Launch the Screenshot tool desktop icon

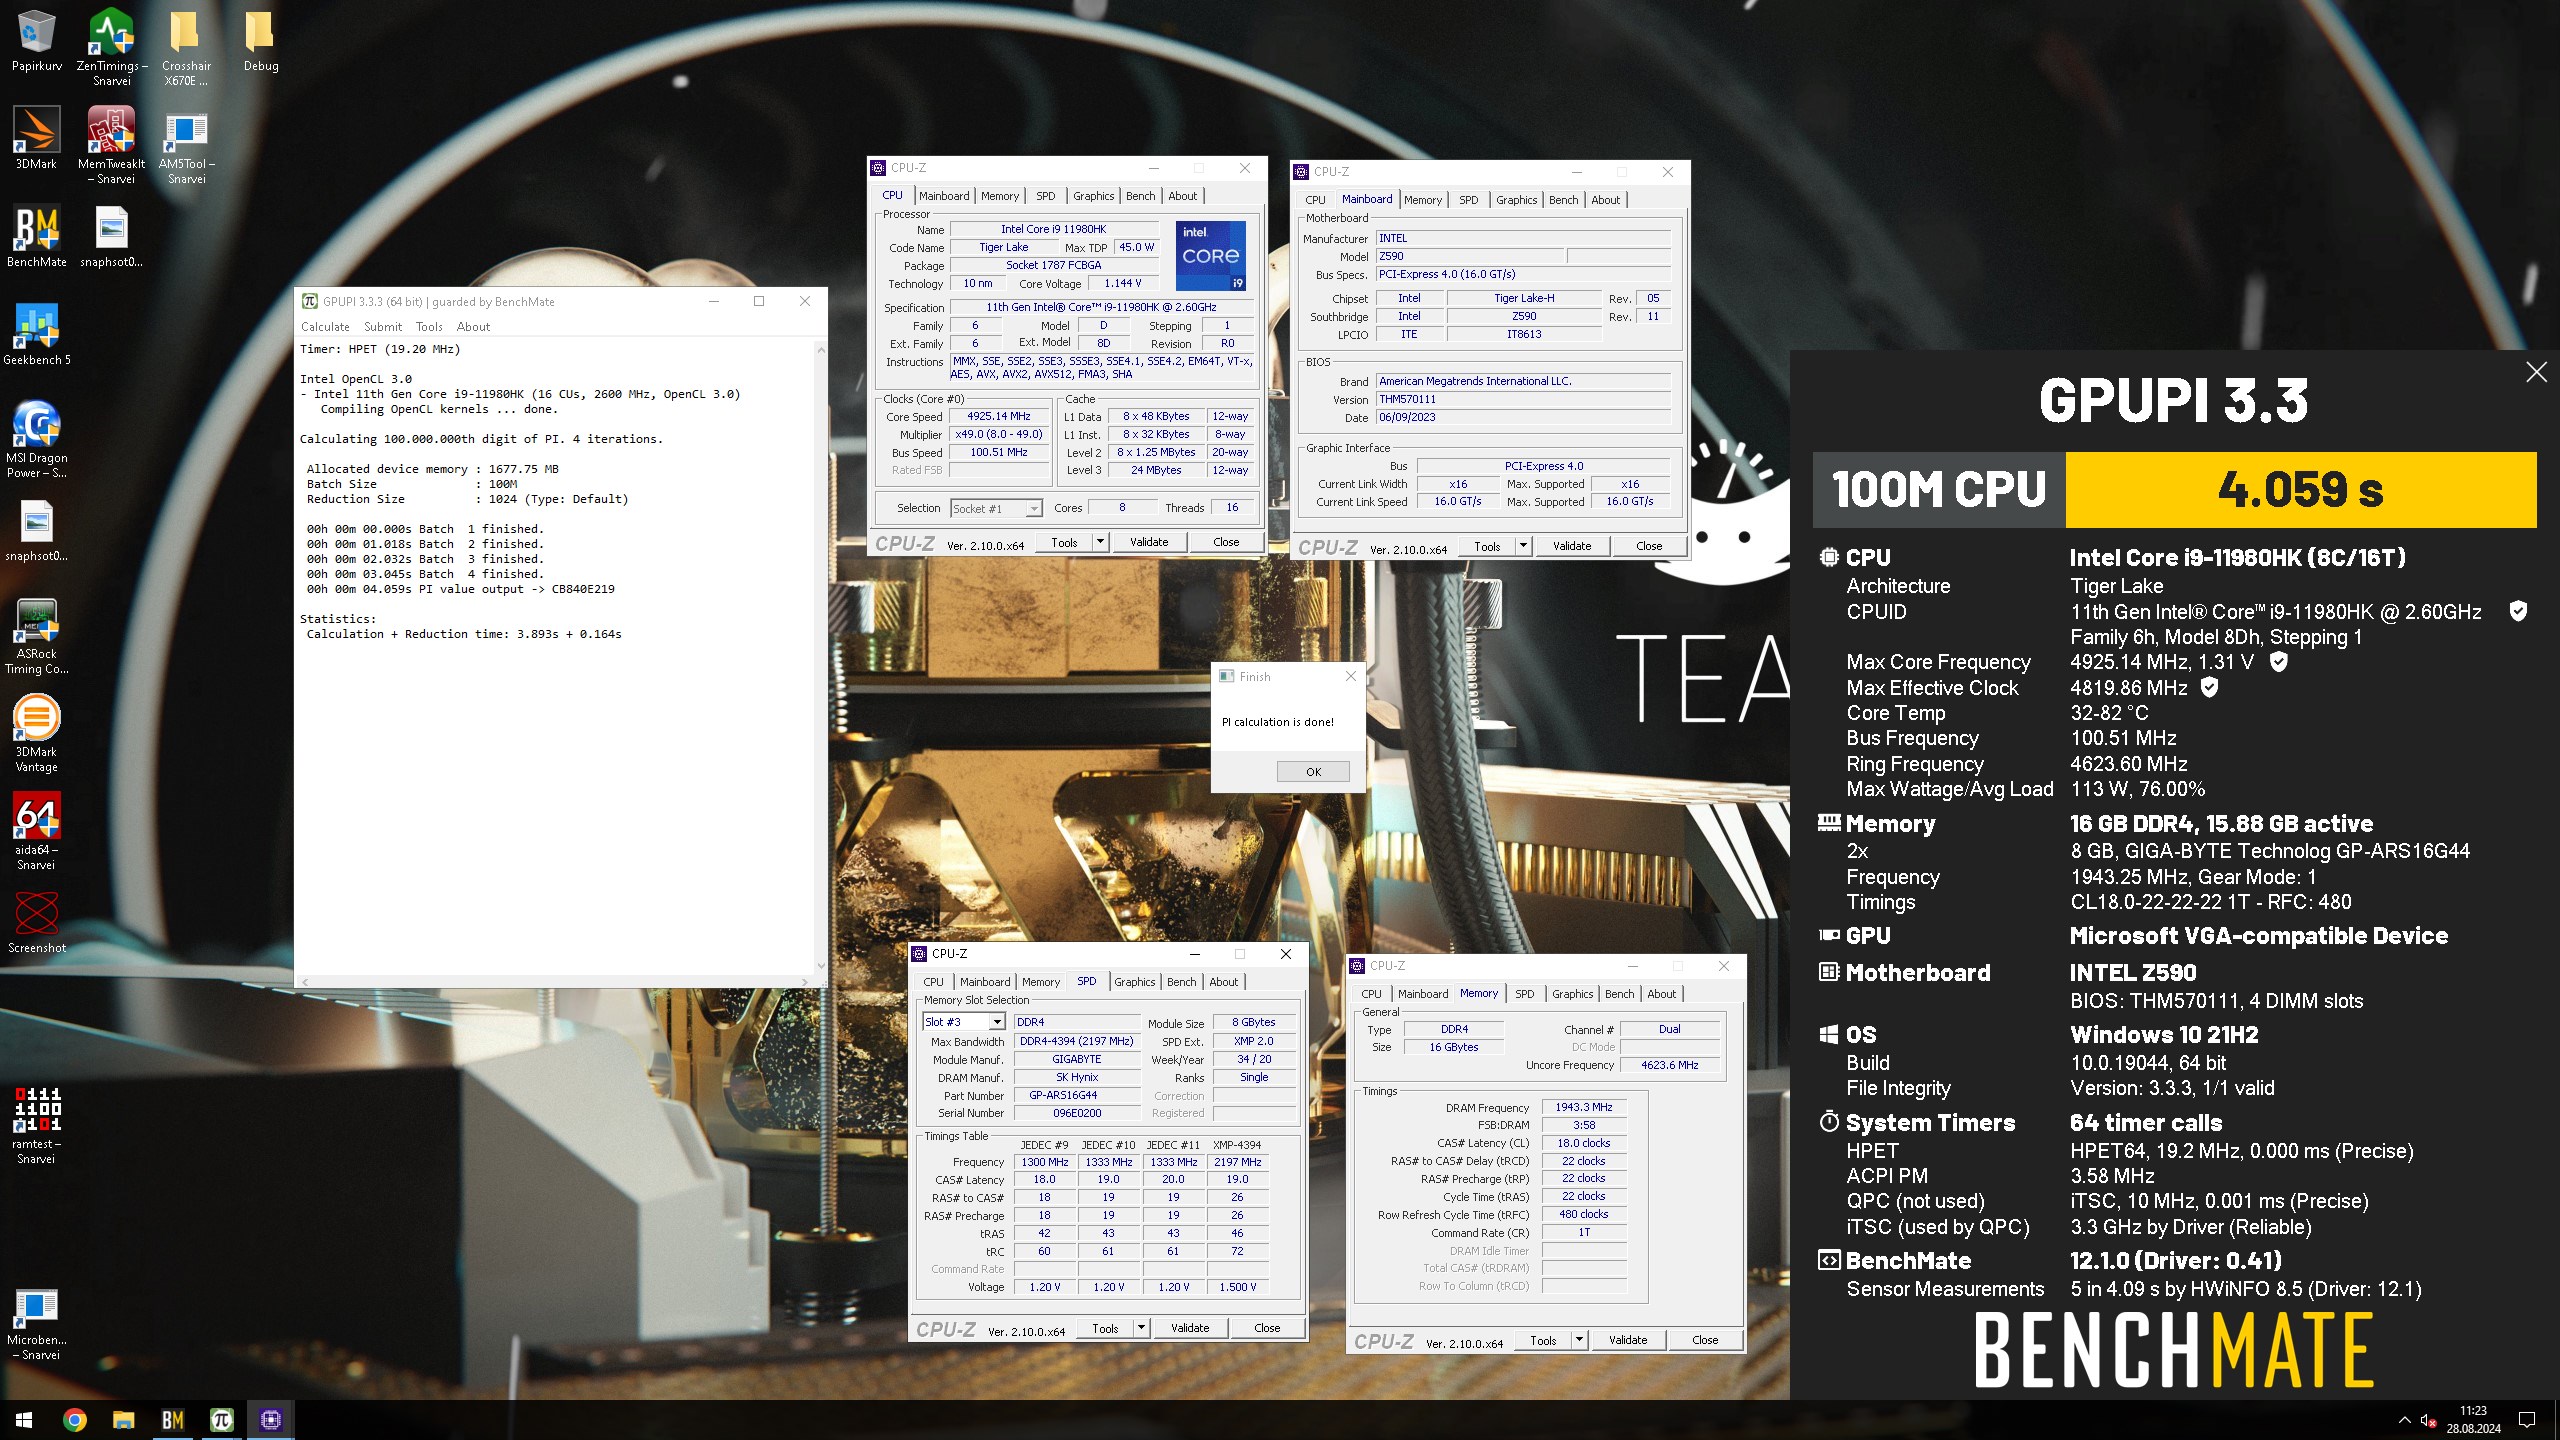tap(36, 922)
